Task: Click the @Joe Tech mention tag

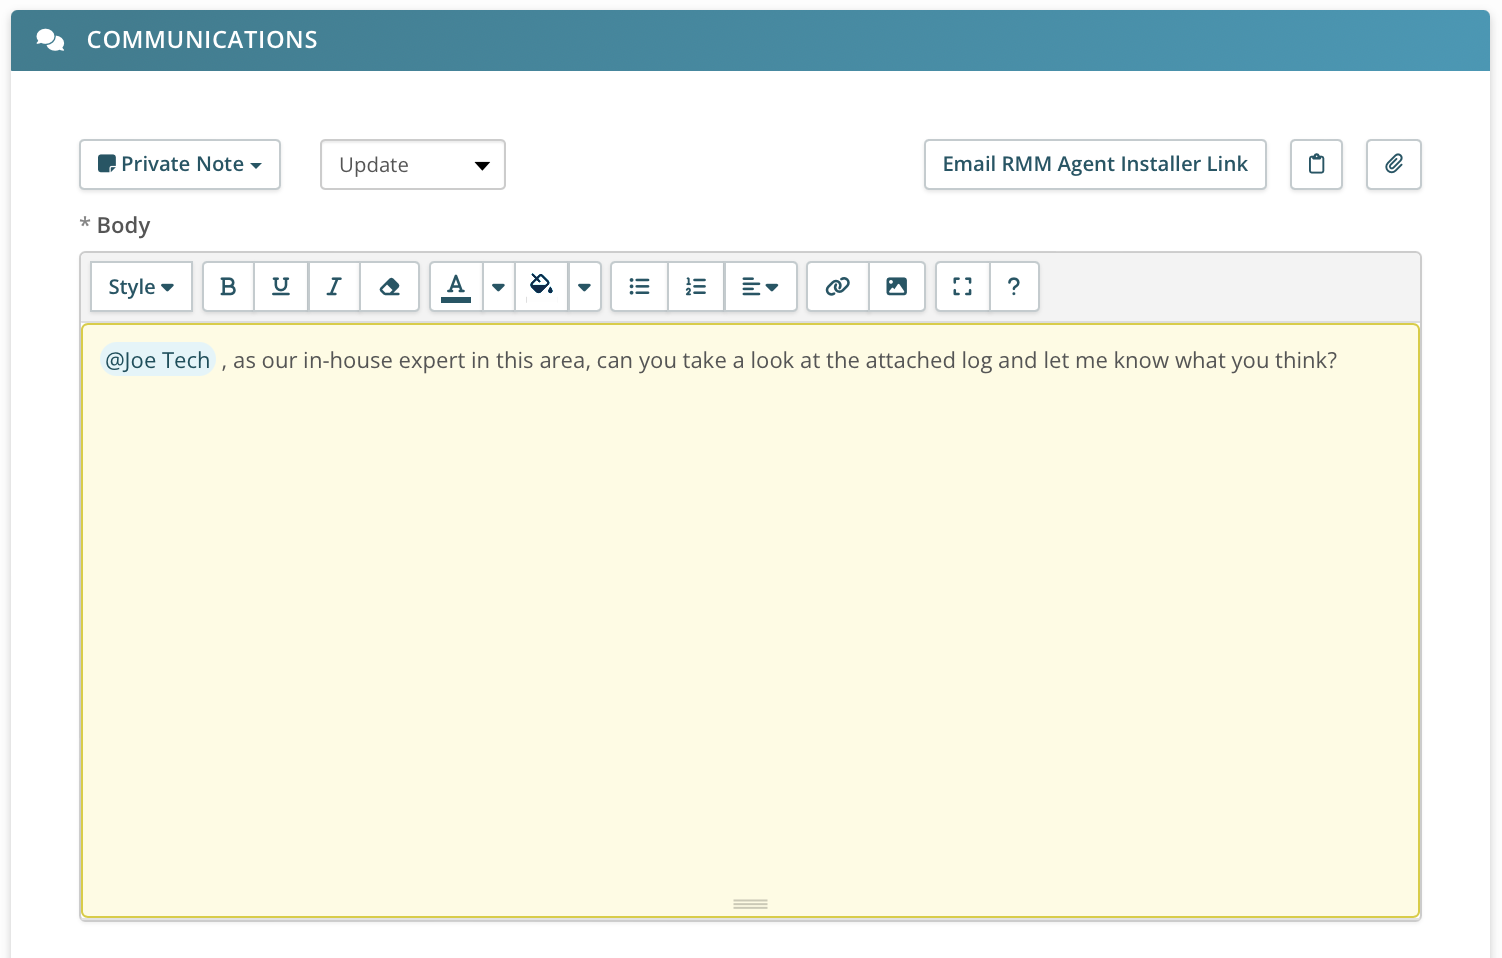Action: [x=158, y=360]
